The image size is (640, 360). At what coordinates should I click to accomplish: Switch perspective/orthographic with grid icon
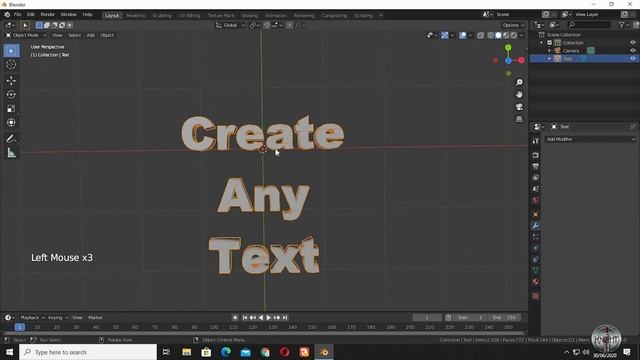click(x=519, y=119)
